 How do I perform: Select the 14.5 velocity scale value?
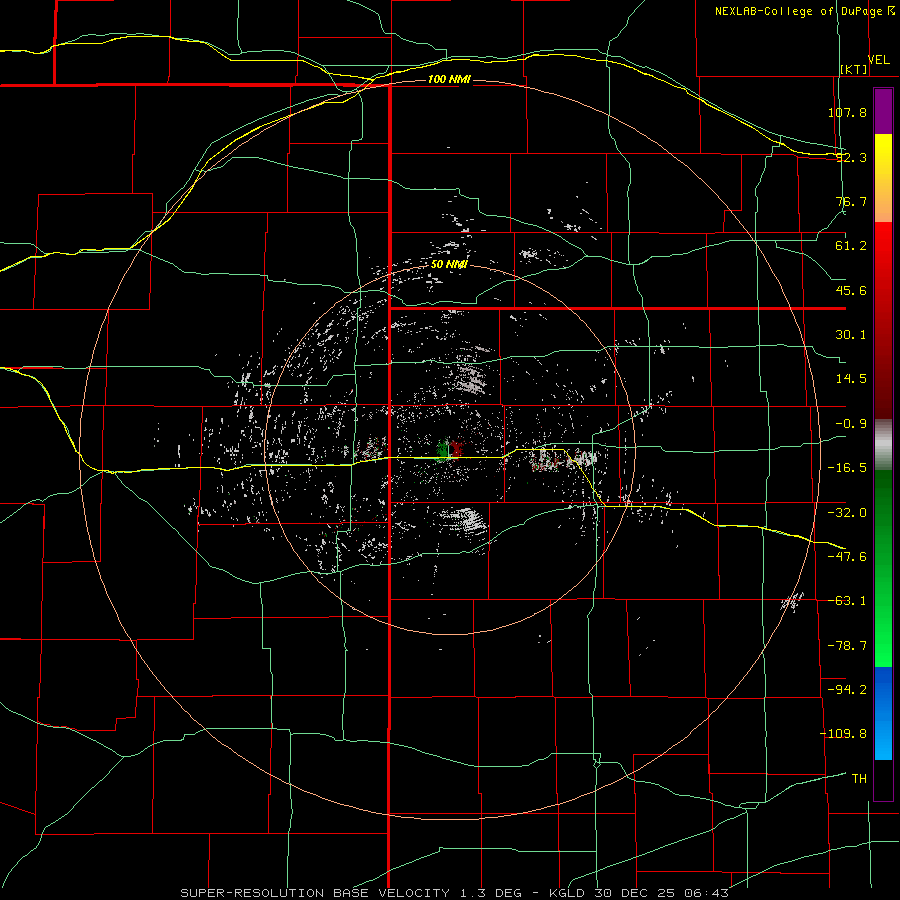coord(851,379)
